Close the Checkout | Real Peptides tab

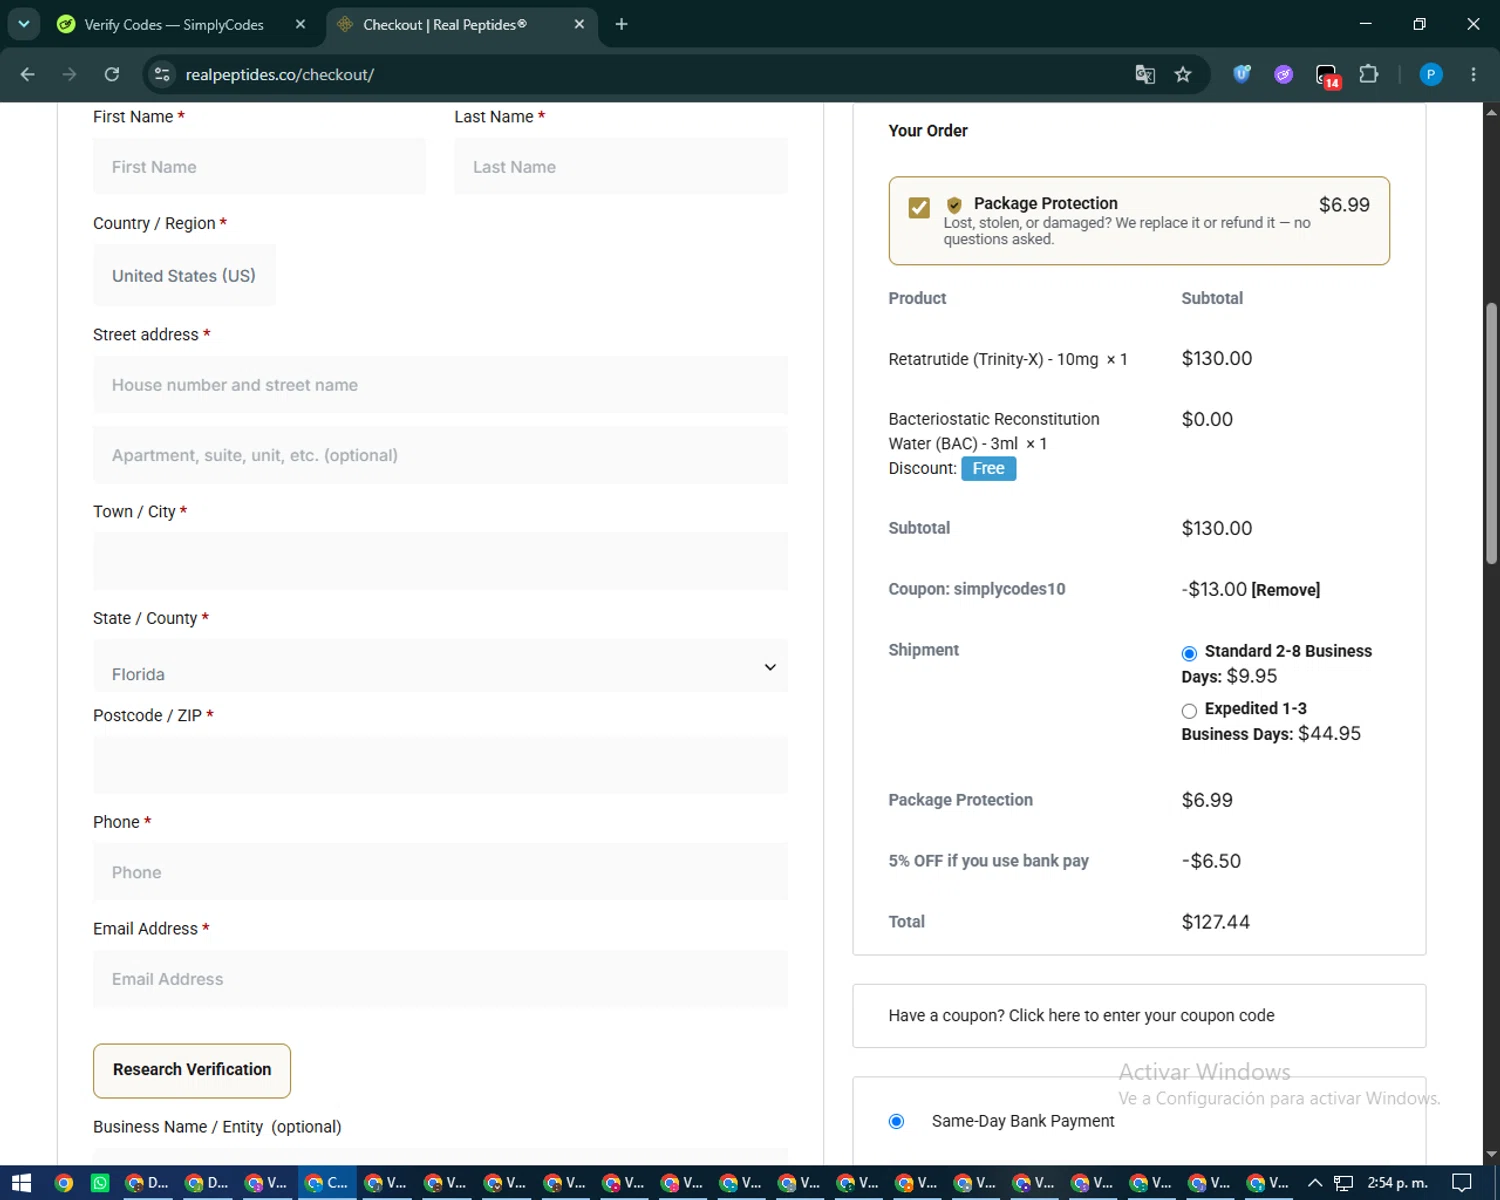click(579, 24)
